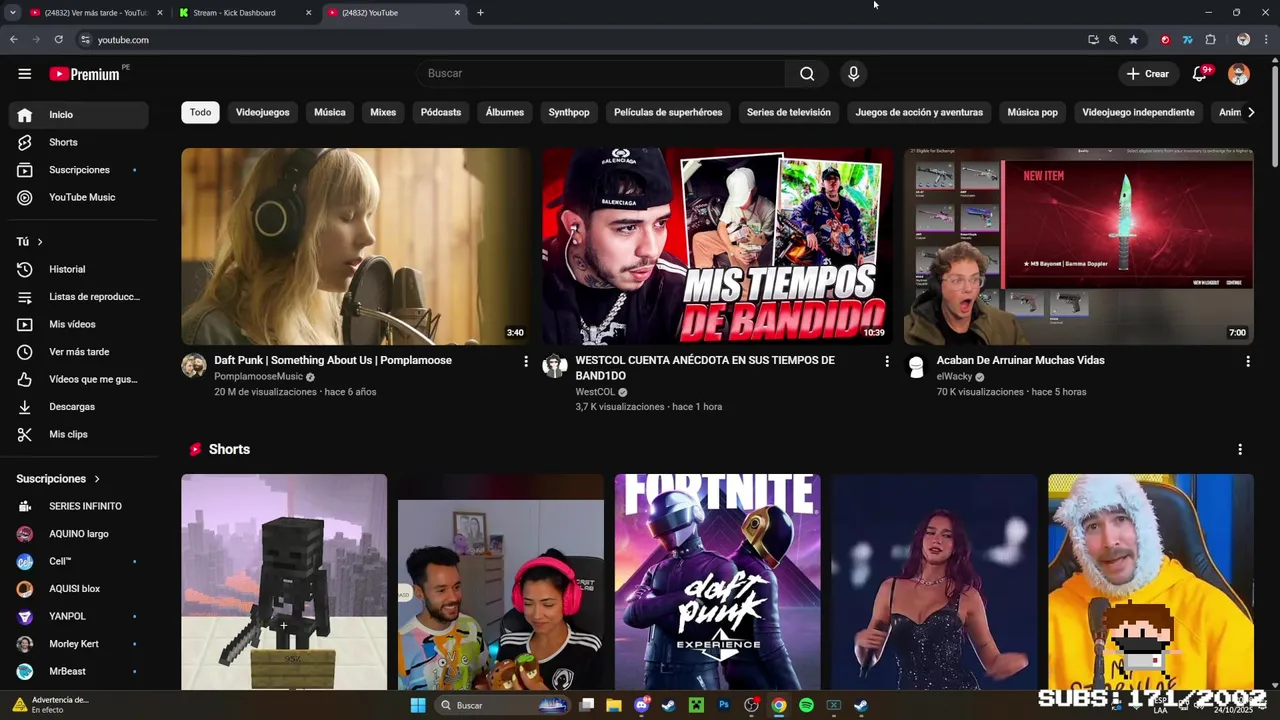Open the Morley Kert subscription
Screen dimensions: 1280x720
tap(79, 644)
